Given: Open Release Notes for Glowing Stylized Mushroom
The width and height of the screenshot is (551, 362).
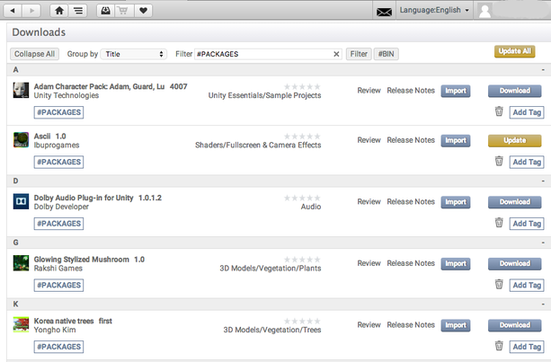Looking at the screenshot, I should point(411,263).
